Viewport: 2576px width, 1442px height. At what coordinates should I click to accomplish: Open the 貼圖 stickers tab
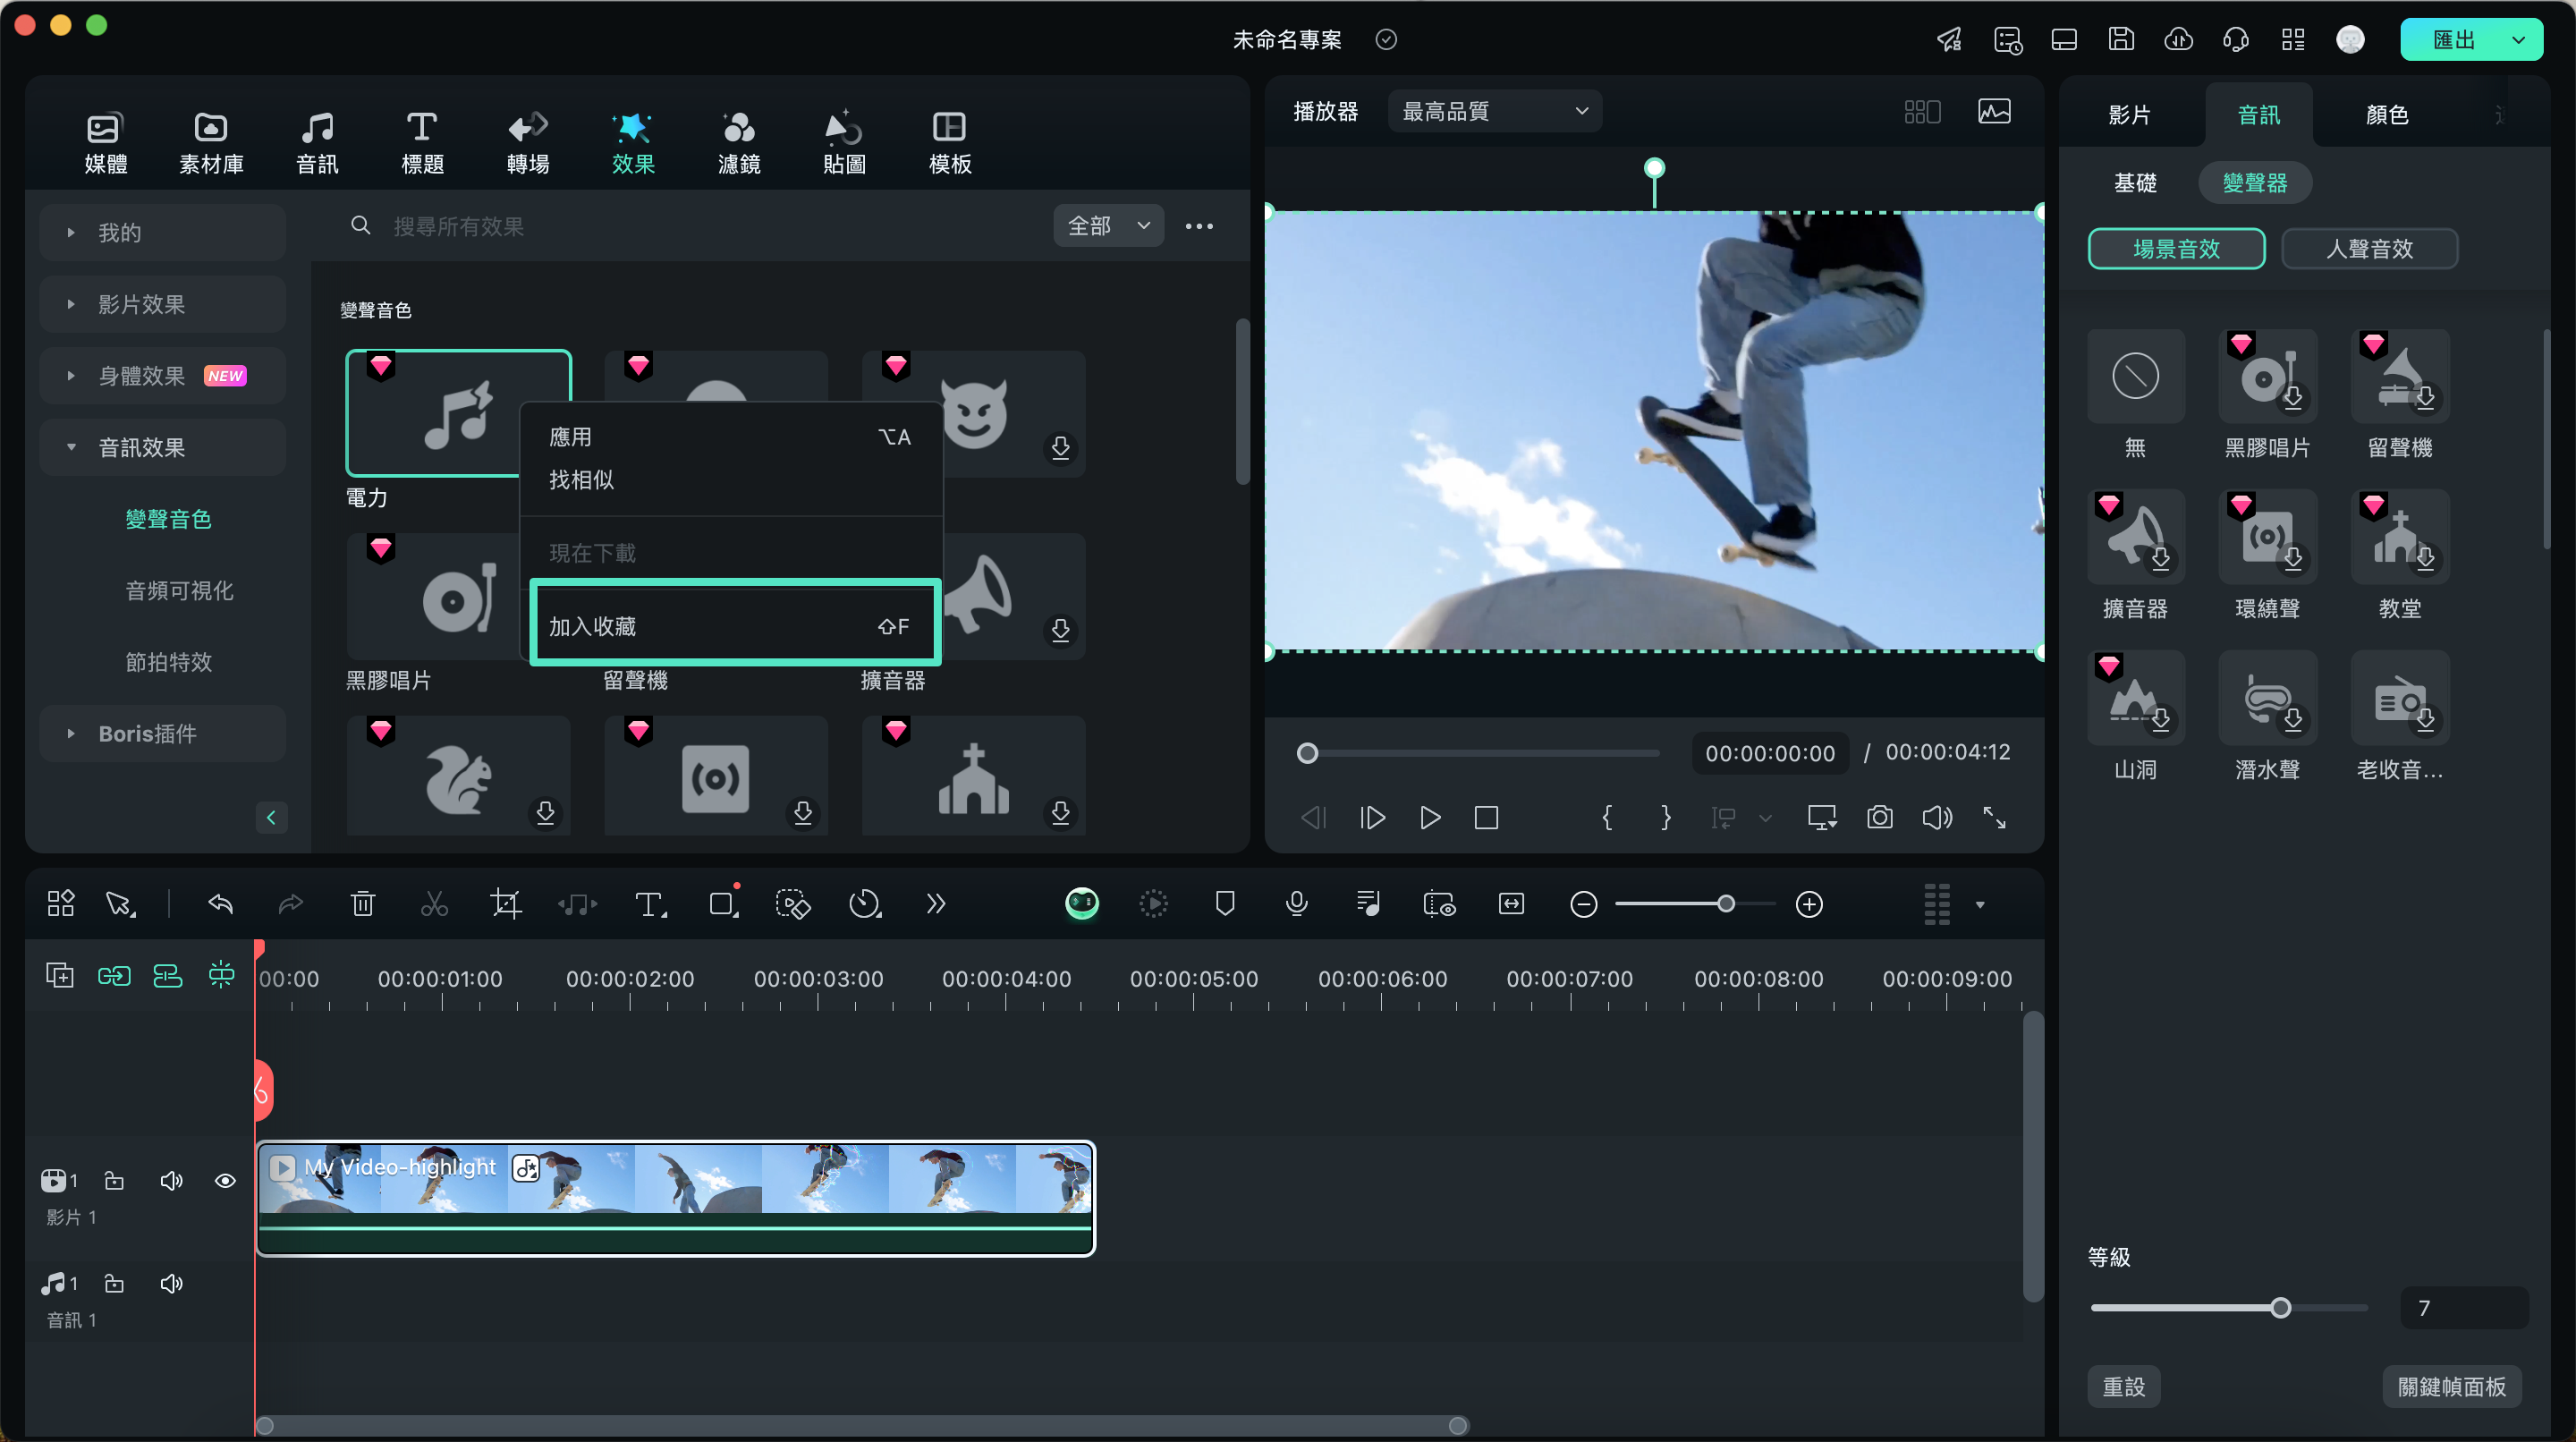coord(844,142)
